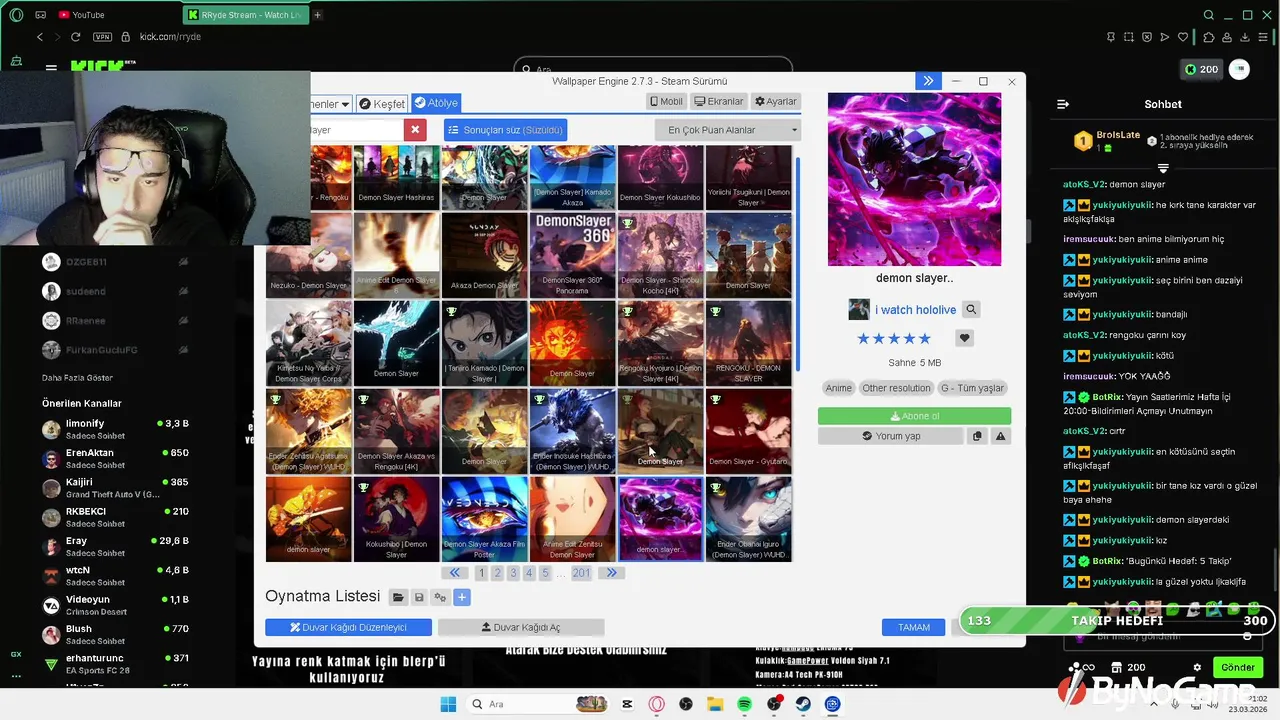The height and width of the screenshot is (720, 1280).
Task: Click the Gönder send button in chat
Action: click(x=1237, y=667)
